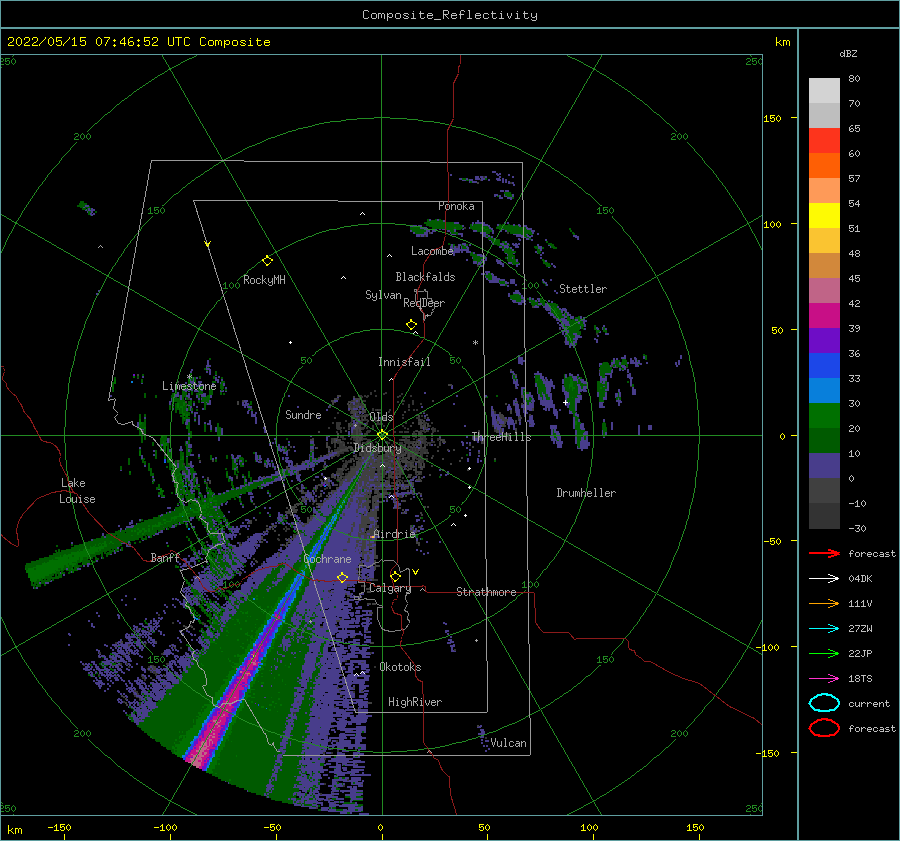Image resolution: width=900 pixels, height=841 pixels.
Task: Click the red forecast ellipse icon
Action: tap(824, 728)
